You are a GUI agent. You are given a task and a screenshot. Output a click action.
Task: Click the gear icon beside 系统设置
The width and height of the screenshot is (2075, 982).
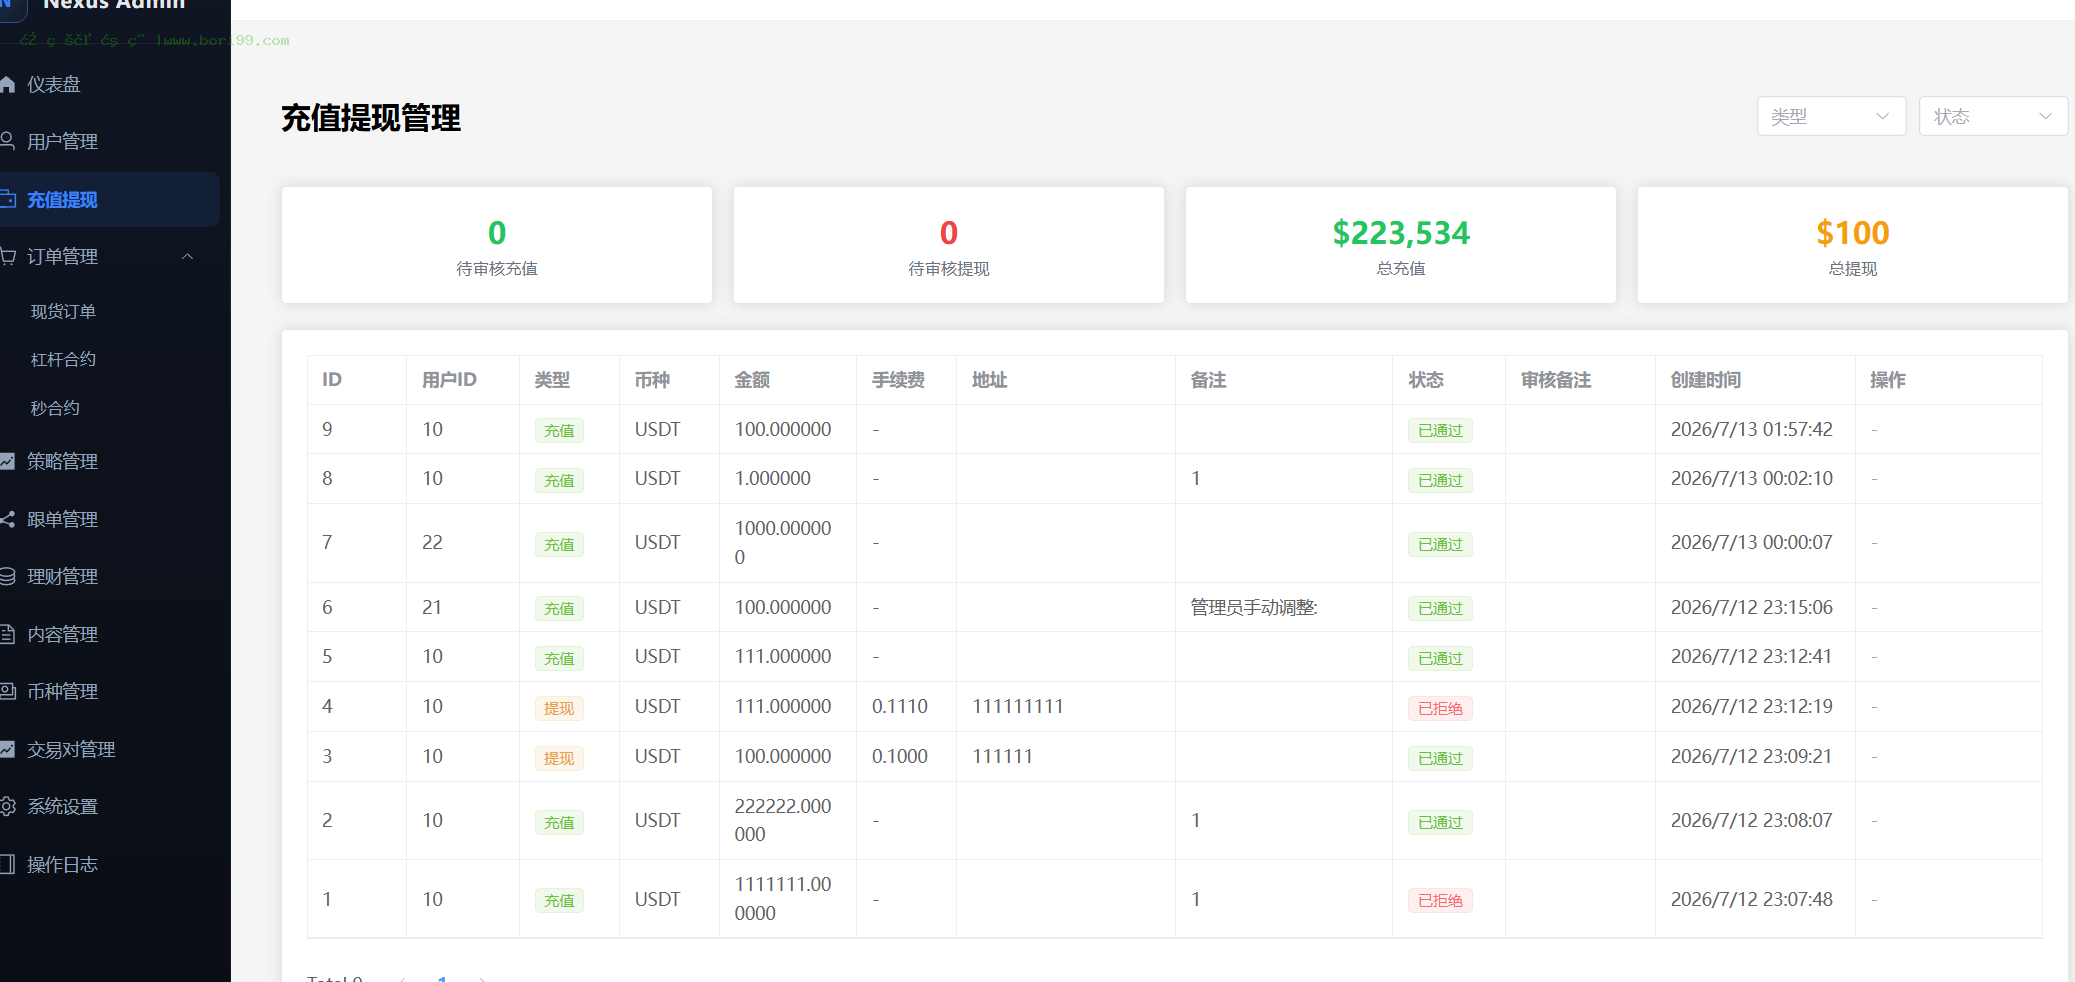(x=7, y=806)
